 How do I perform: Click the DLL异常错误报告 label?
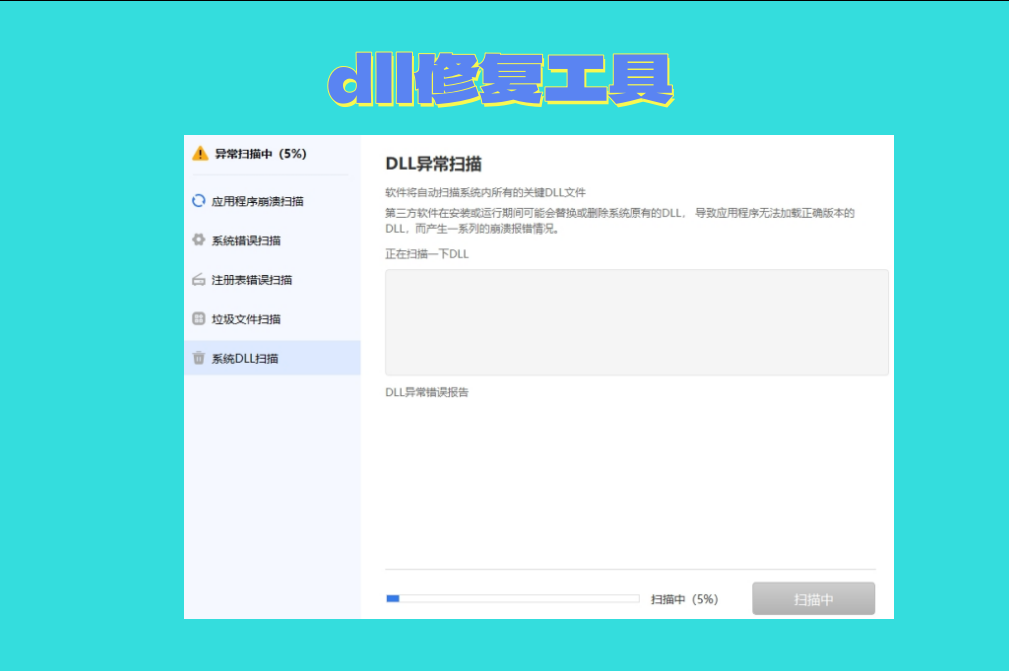point(427,392)
